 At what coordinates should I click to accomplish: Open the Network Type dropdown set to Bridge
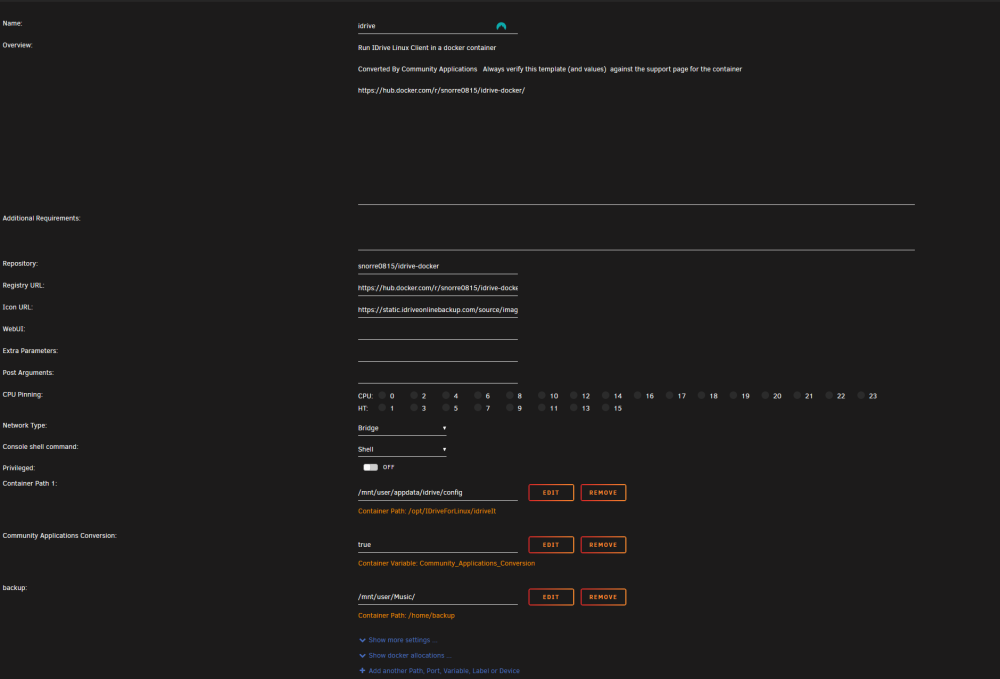(402, 428)
